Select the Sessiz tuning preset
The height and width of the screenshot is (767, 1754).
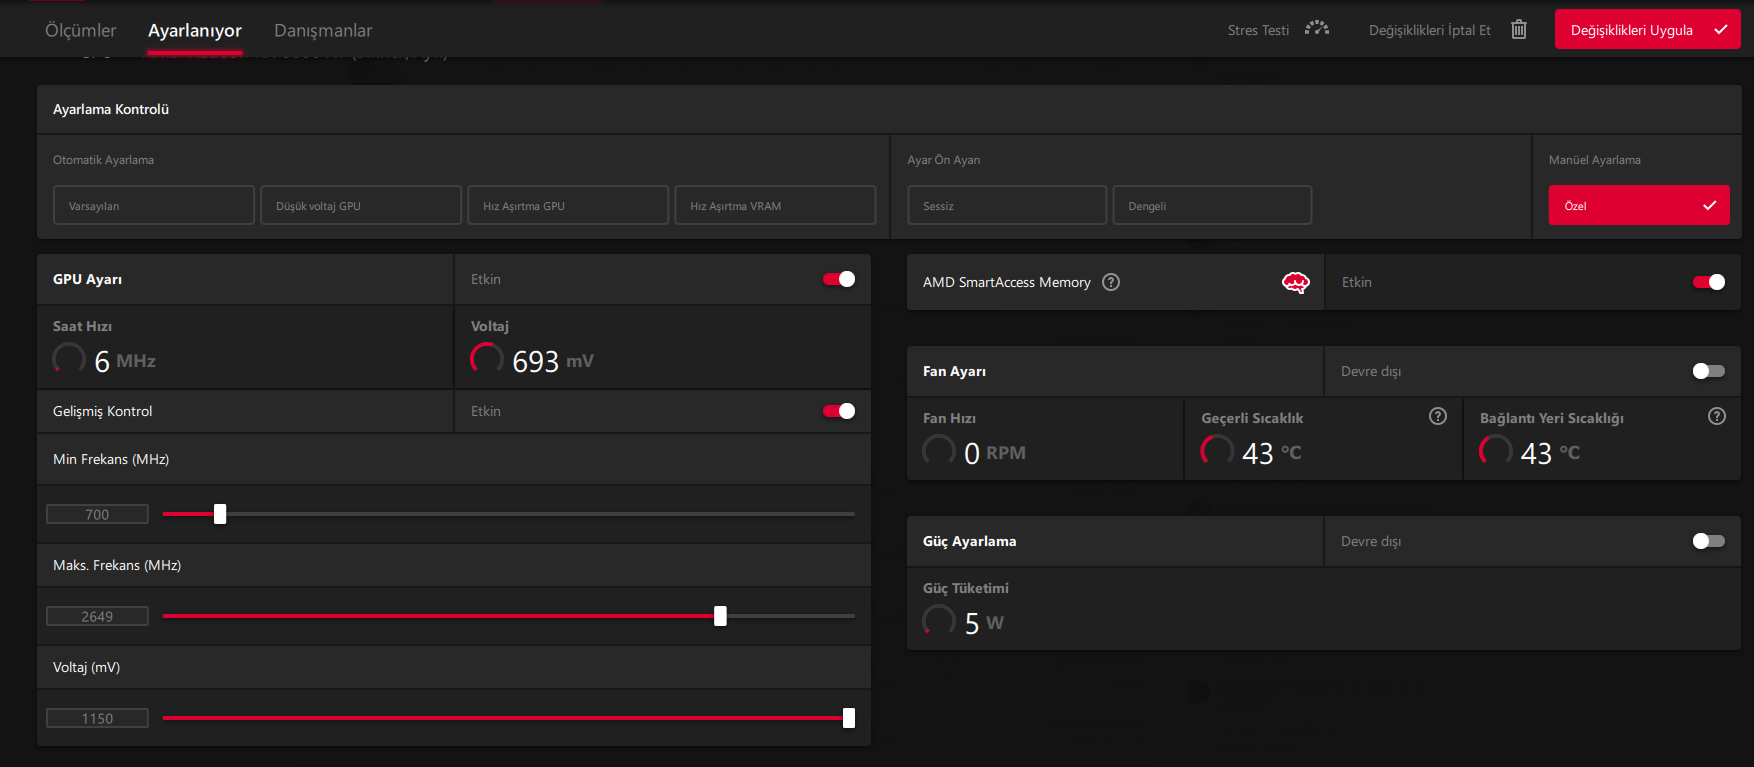coord(1007,205)
